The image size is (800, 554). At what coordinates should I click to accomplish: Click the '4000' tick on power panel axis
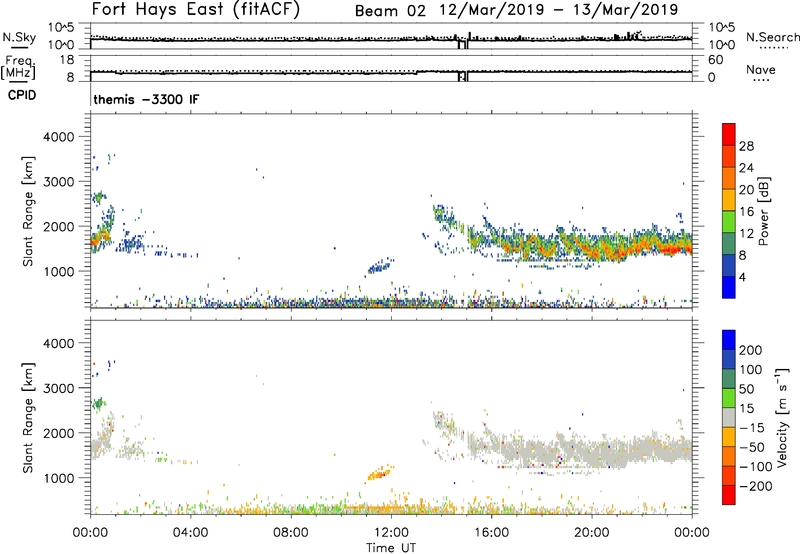click(58, 137)
